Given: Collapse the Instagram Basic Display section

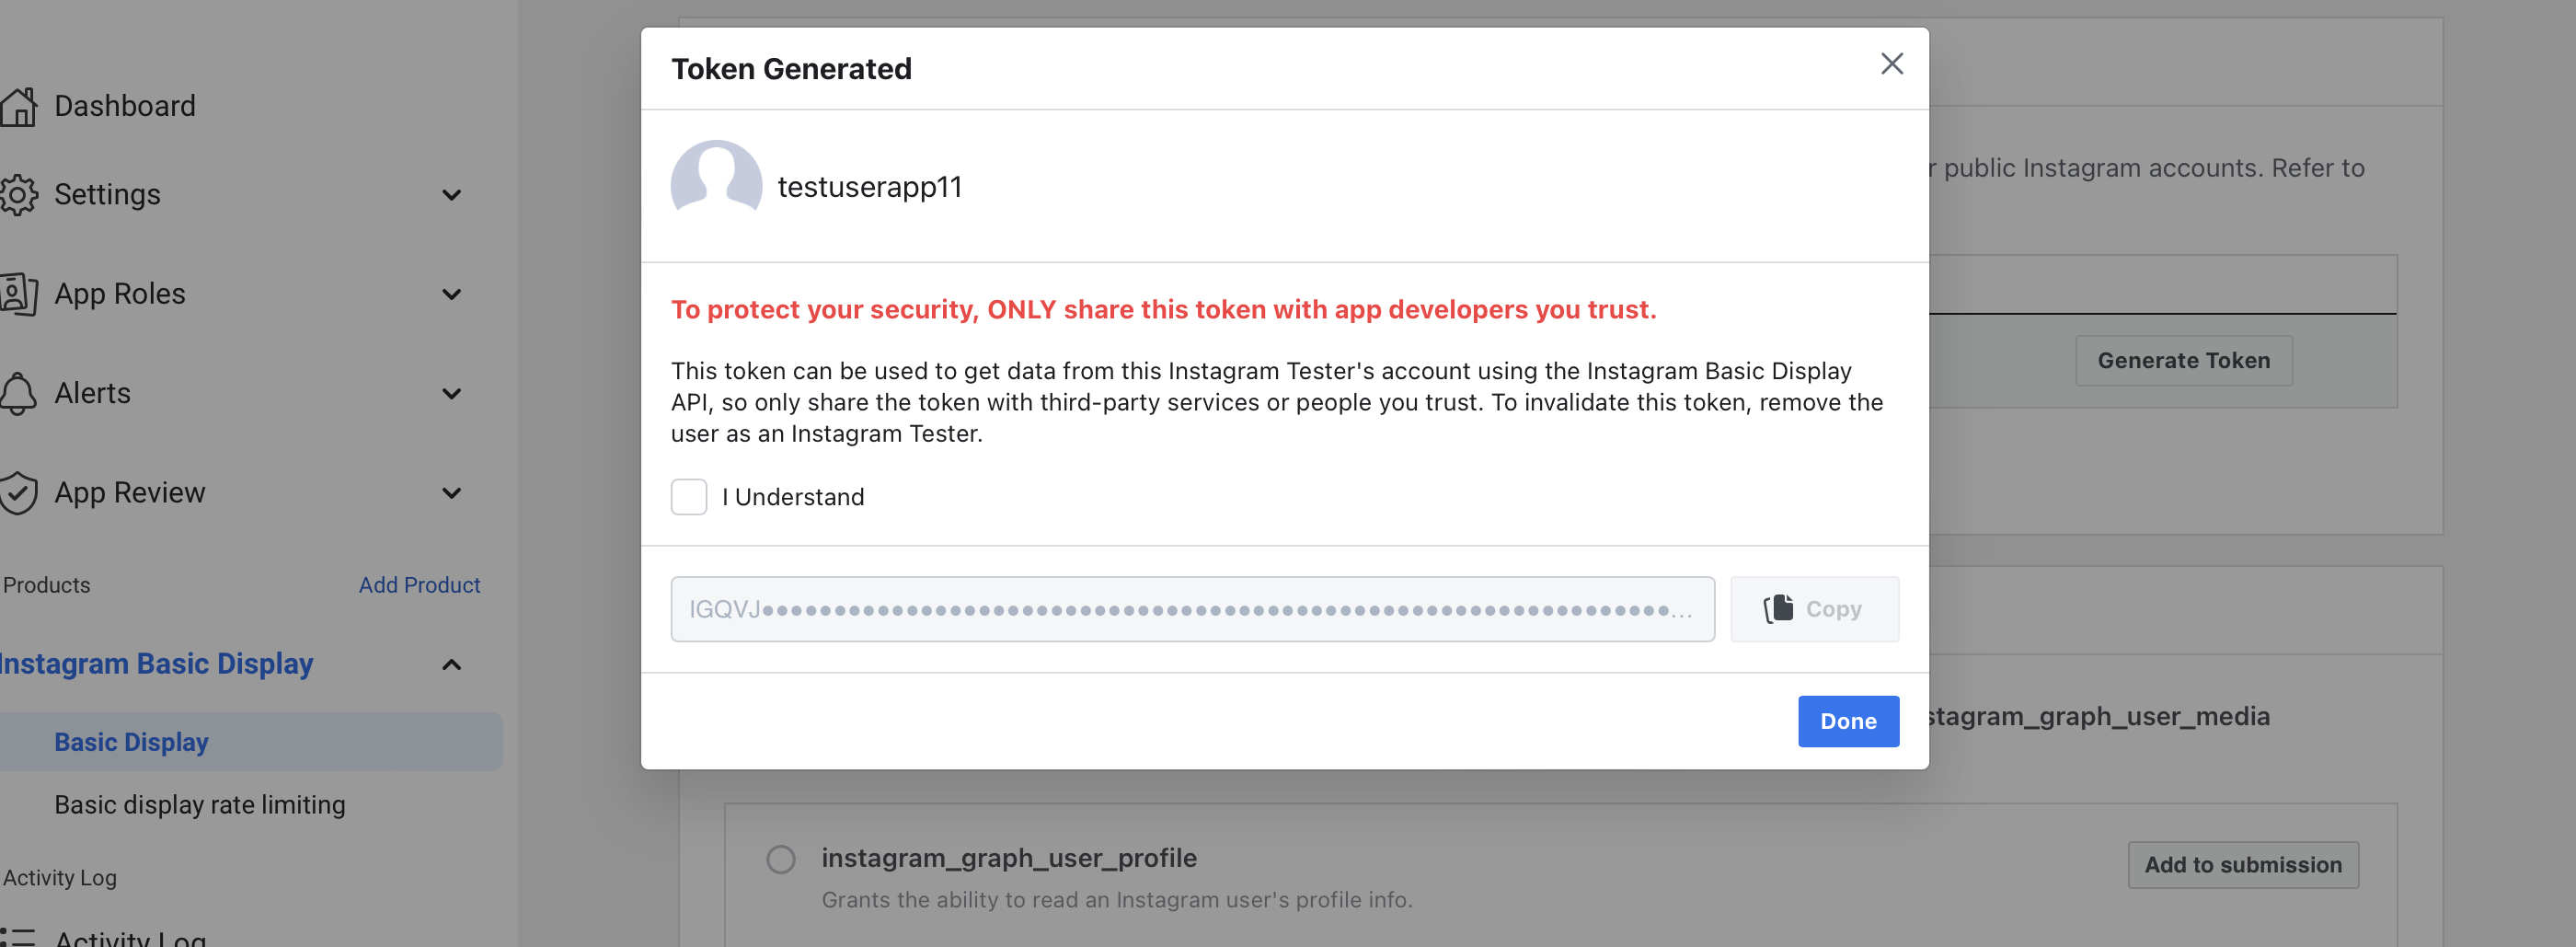Looking at the screenshot, I should (452, 665).
